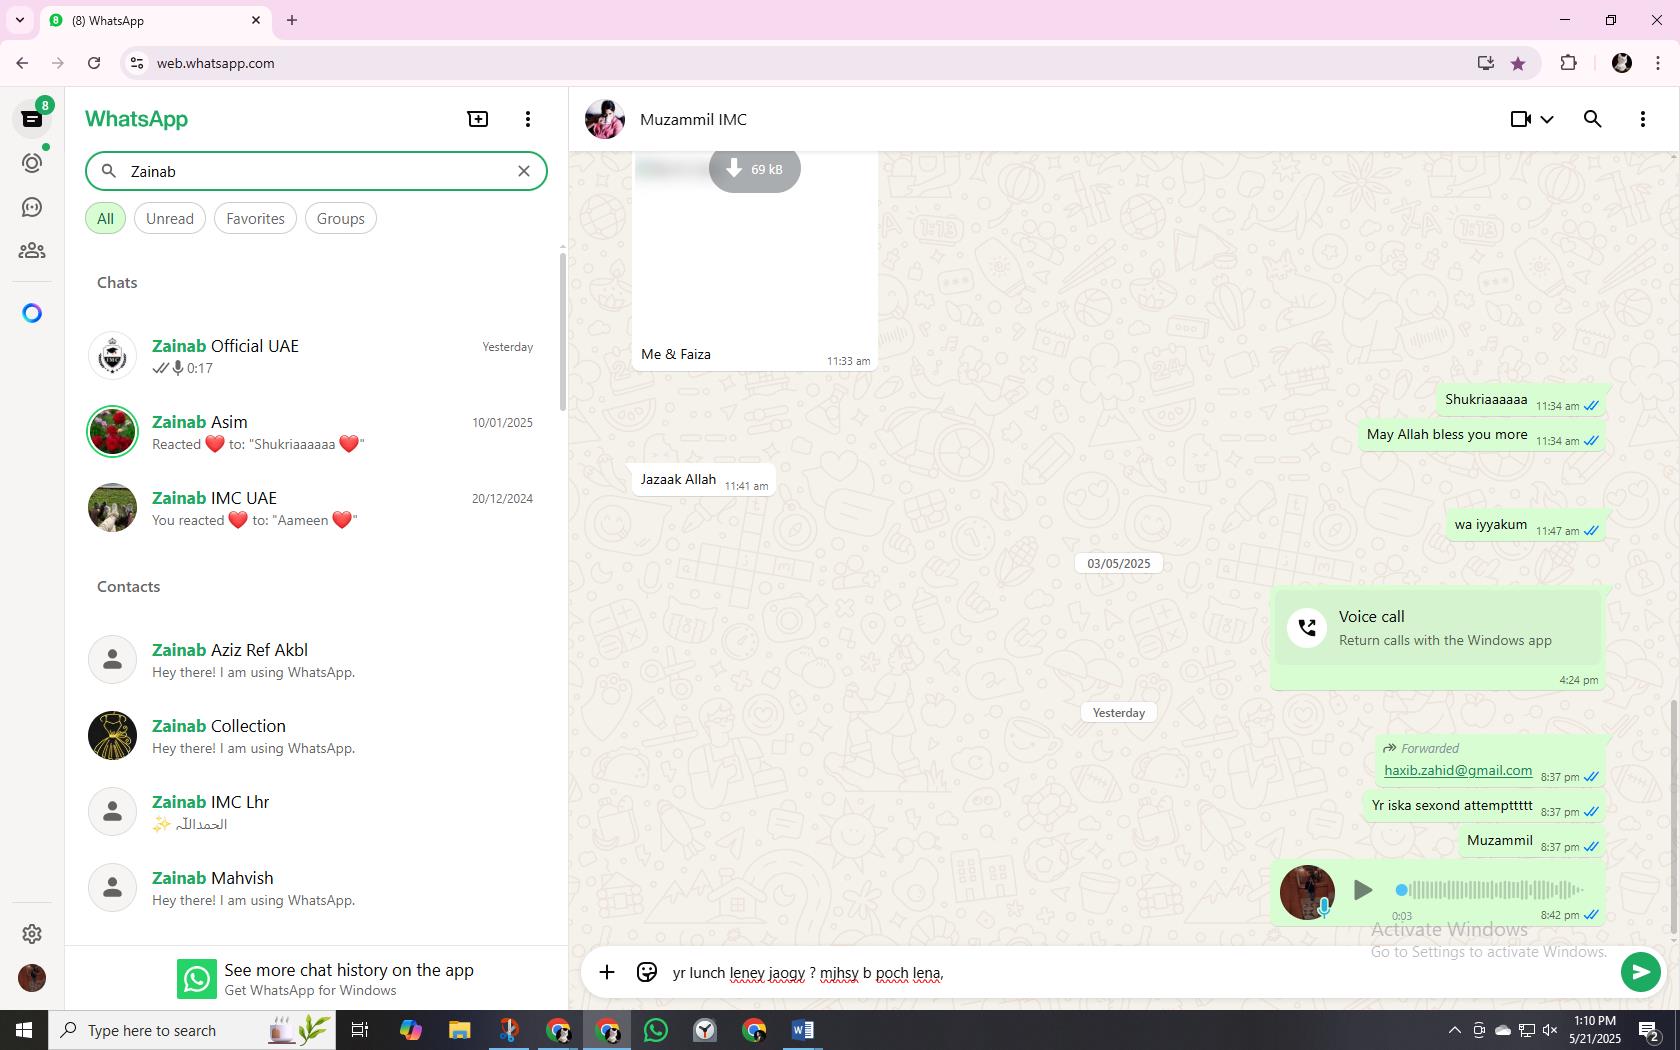Open contact Zainab Aziz Ref Akbl

pos(314,660)
